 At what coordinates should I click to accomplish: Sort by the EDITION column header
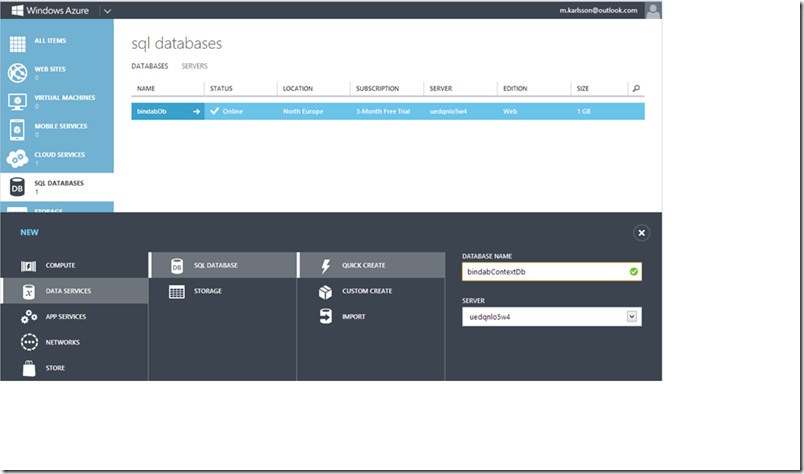tap(515, 89)
